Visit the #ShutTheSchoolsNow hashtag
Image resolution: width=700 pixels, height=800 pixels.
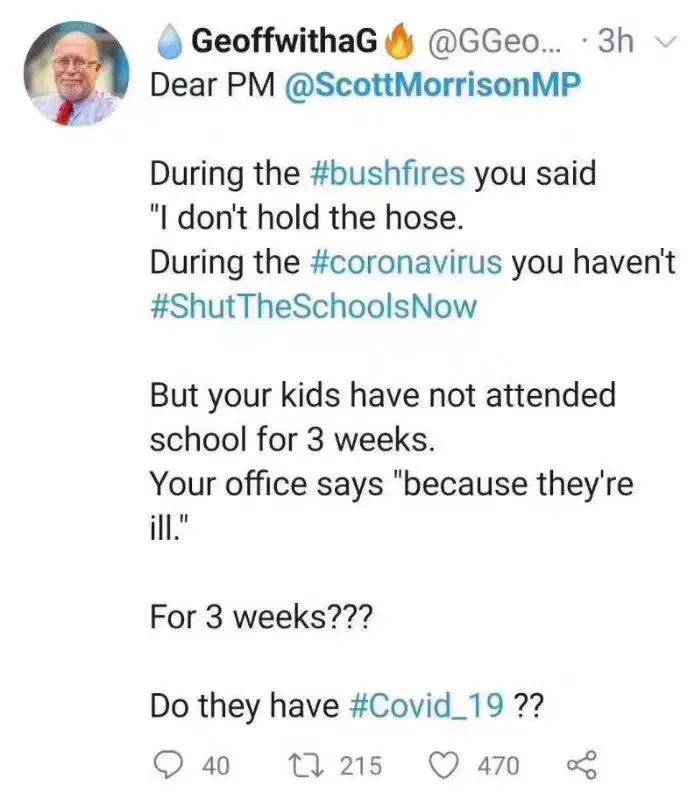313,306
